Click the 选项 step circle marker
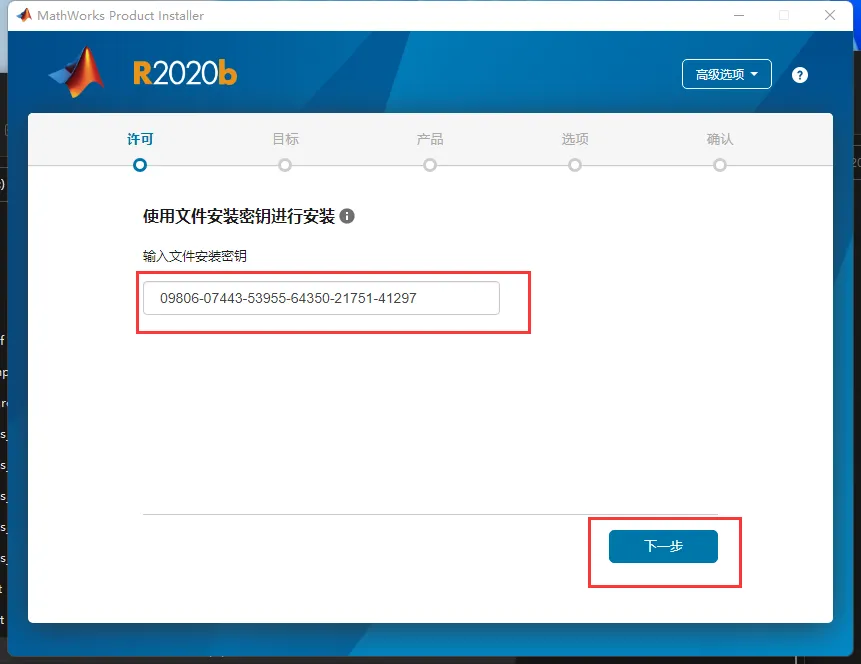 point(575,165)
